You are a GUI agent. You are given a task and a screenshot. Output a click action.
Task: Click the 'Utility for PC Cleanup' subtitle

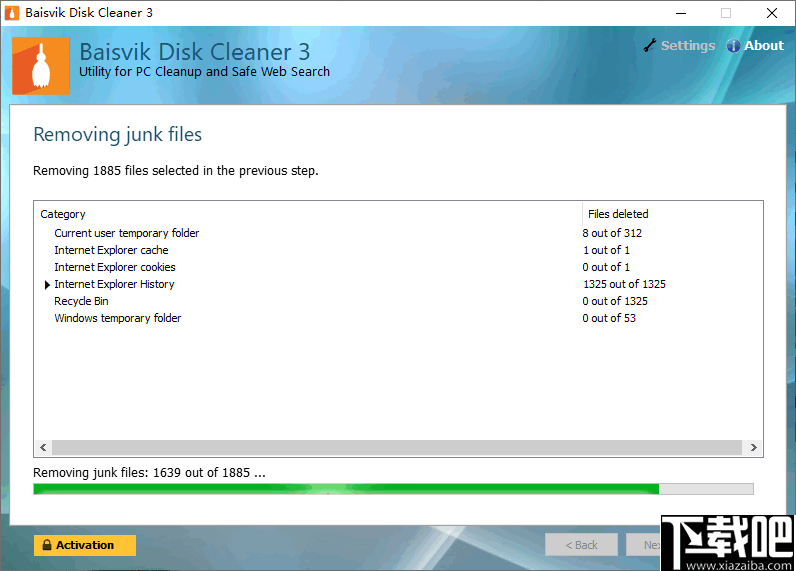204,72
